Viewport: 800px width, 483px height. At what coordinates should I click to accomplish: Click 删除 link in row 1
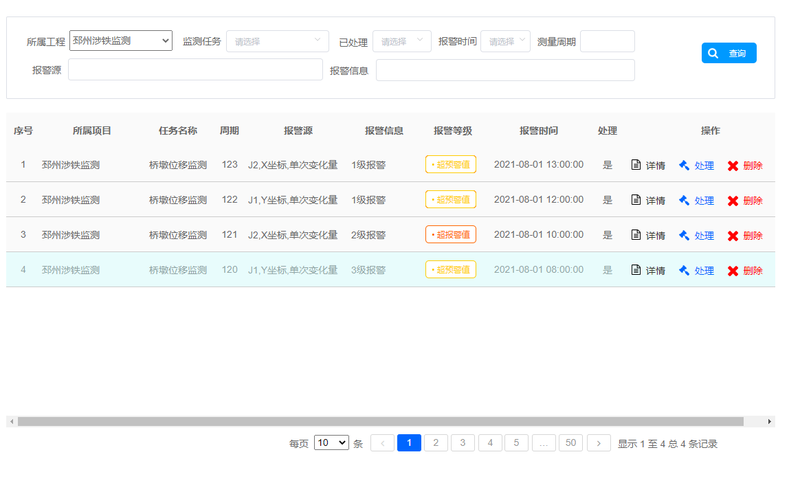click(753, 165)
